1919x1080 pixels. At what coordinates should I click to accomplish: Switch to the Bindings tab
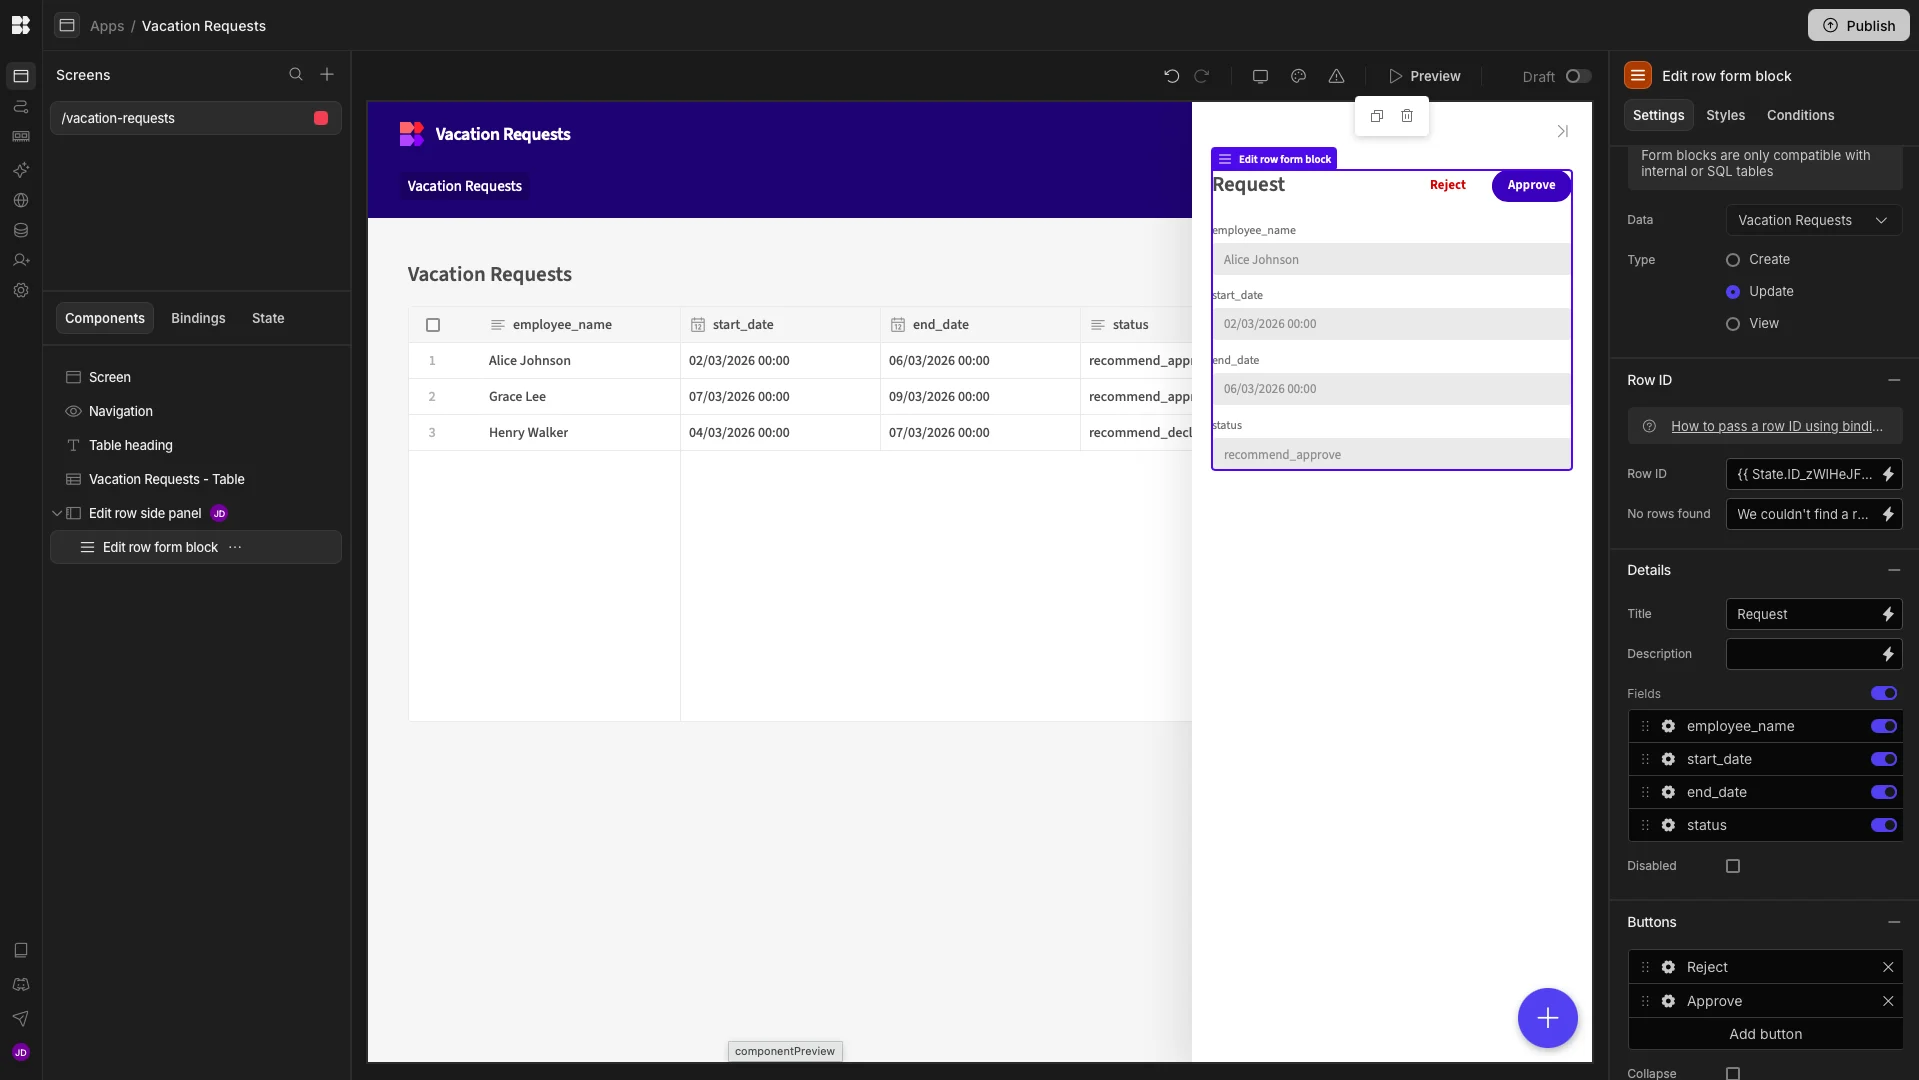click(x=198, y=318)
